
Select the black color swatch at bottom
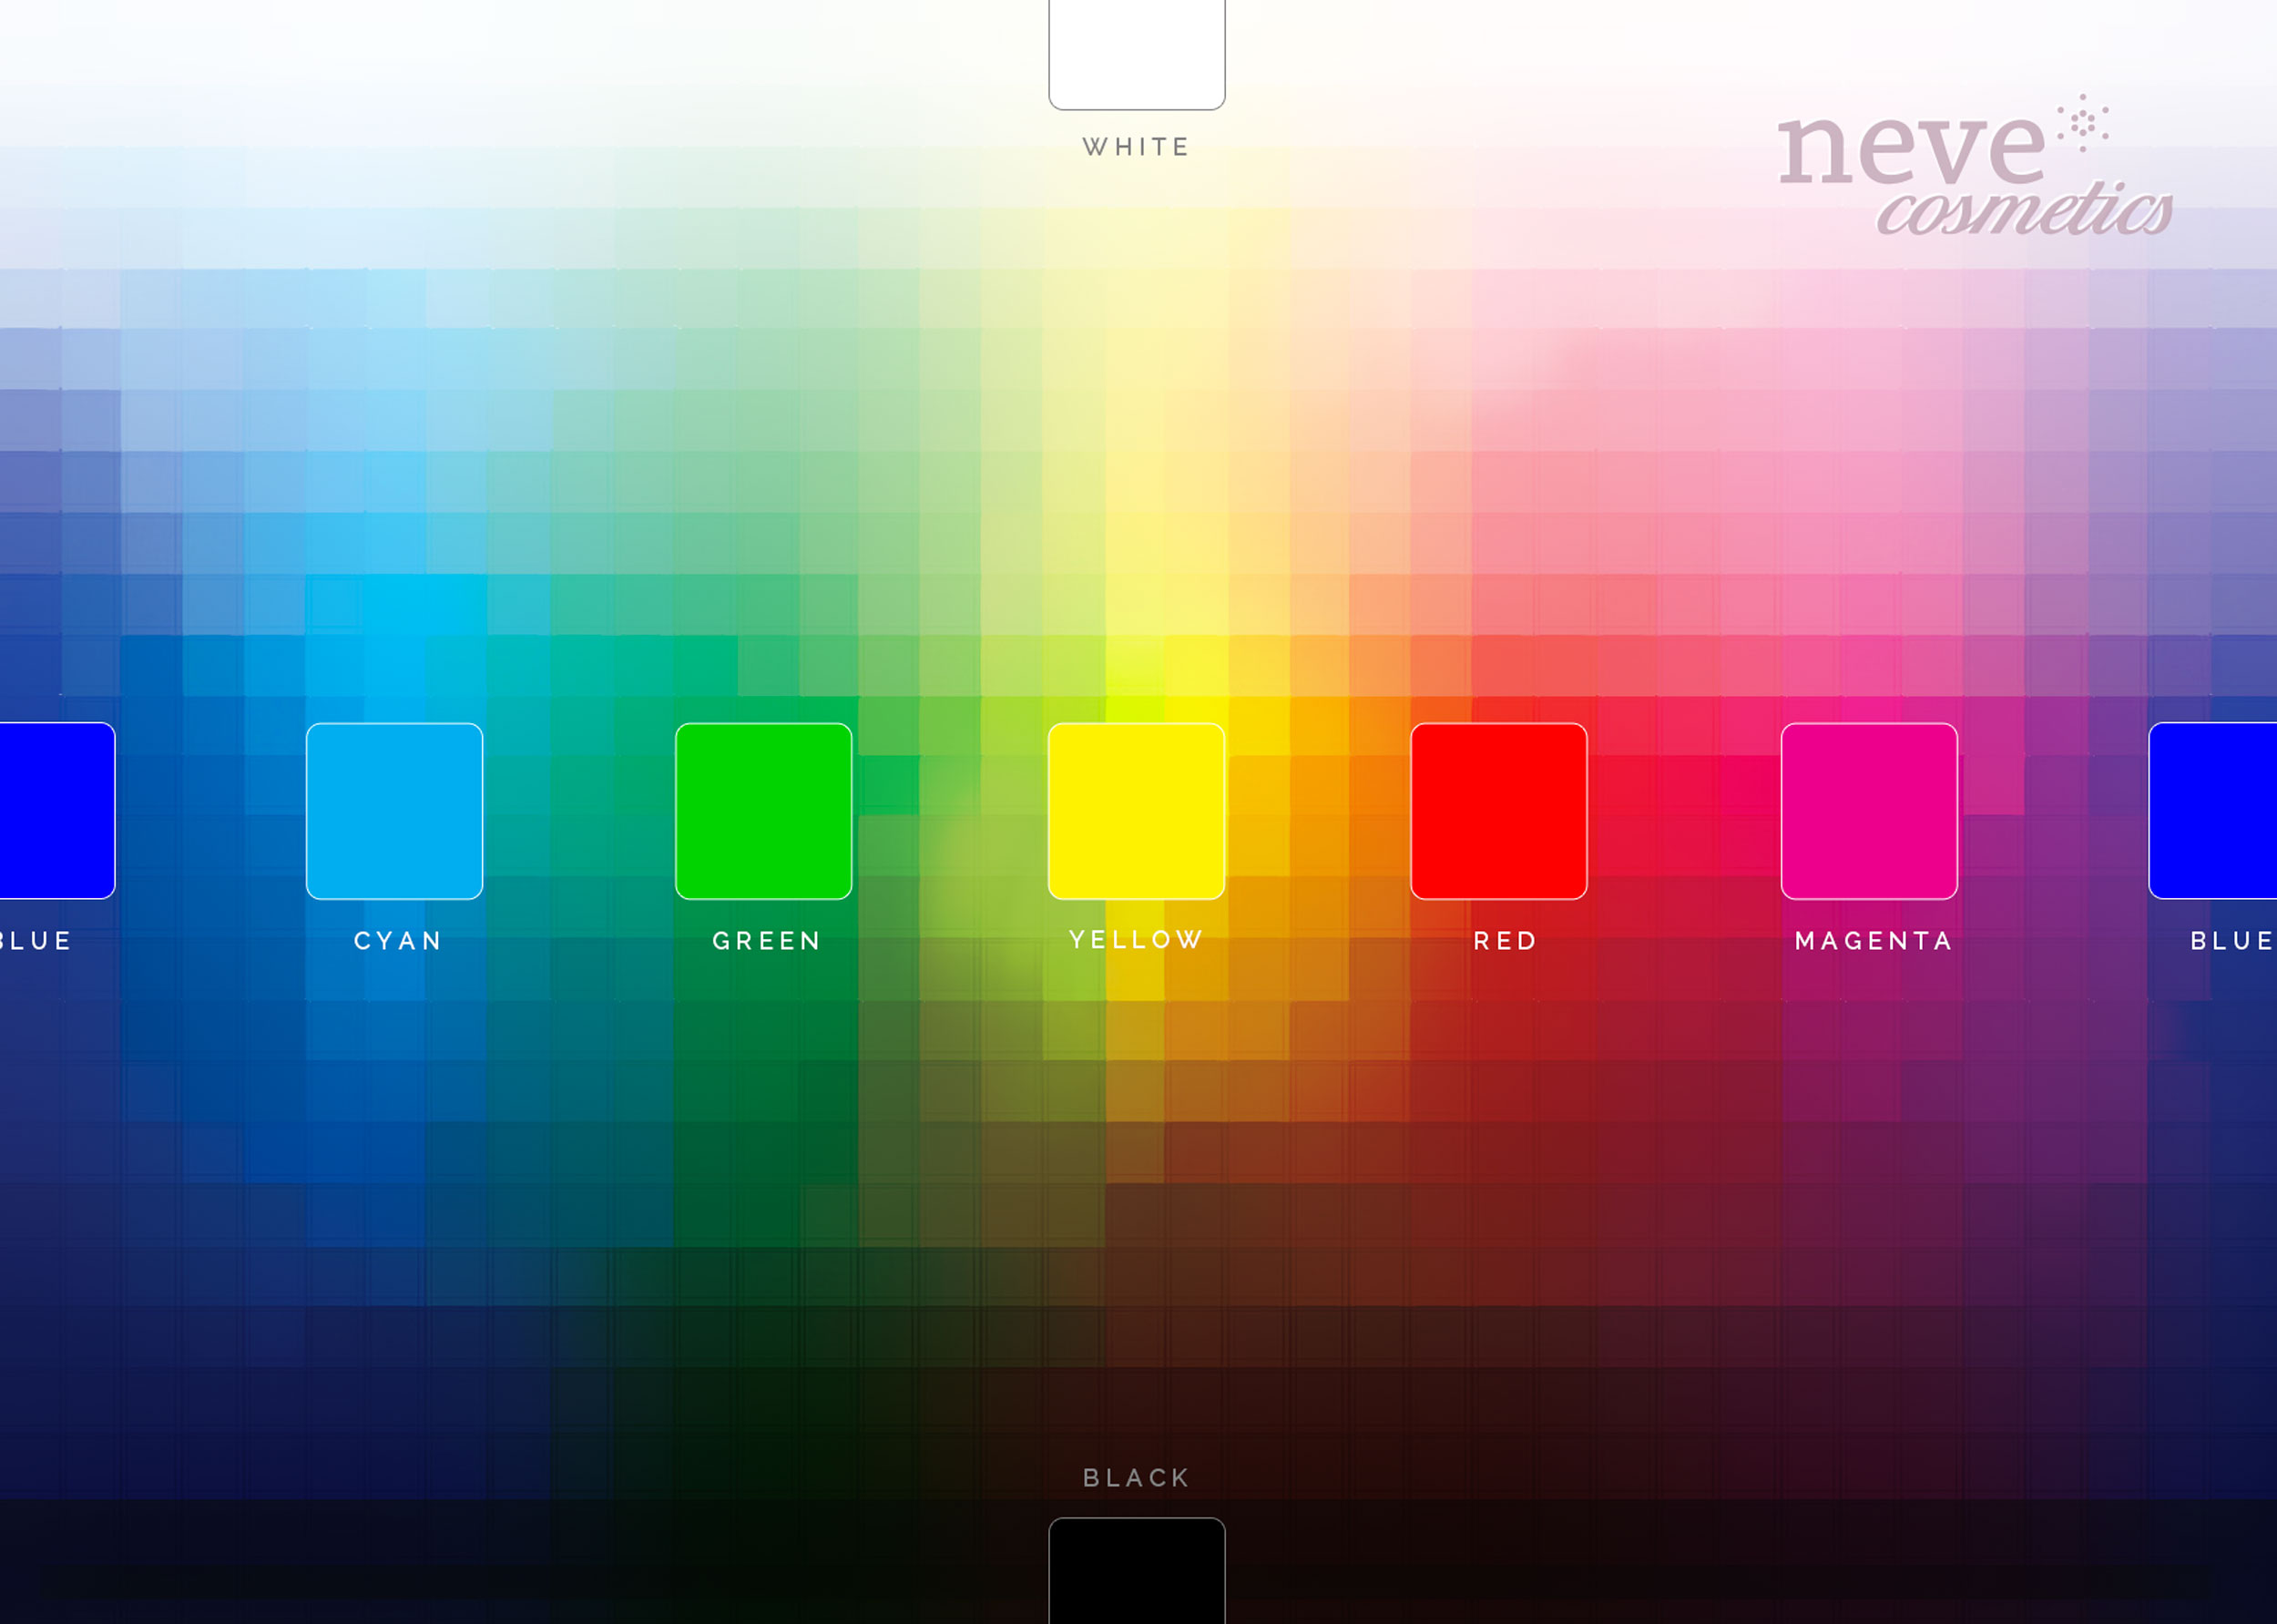click(1136, 1570)
